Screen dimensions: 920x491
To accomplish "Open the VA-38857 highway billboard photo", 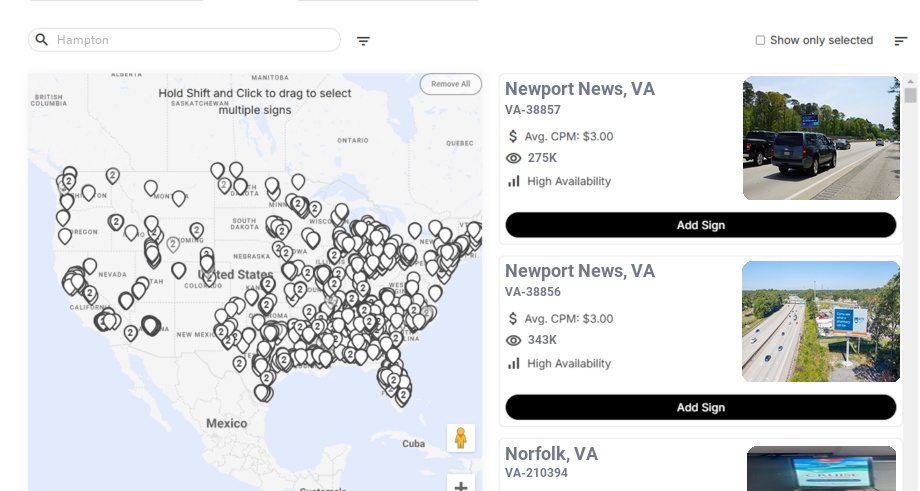I will 821,138.
